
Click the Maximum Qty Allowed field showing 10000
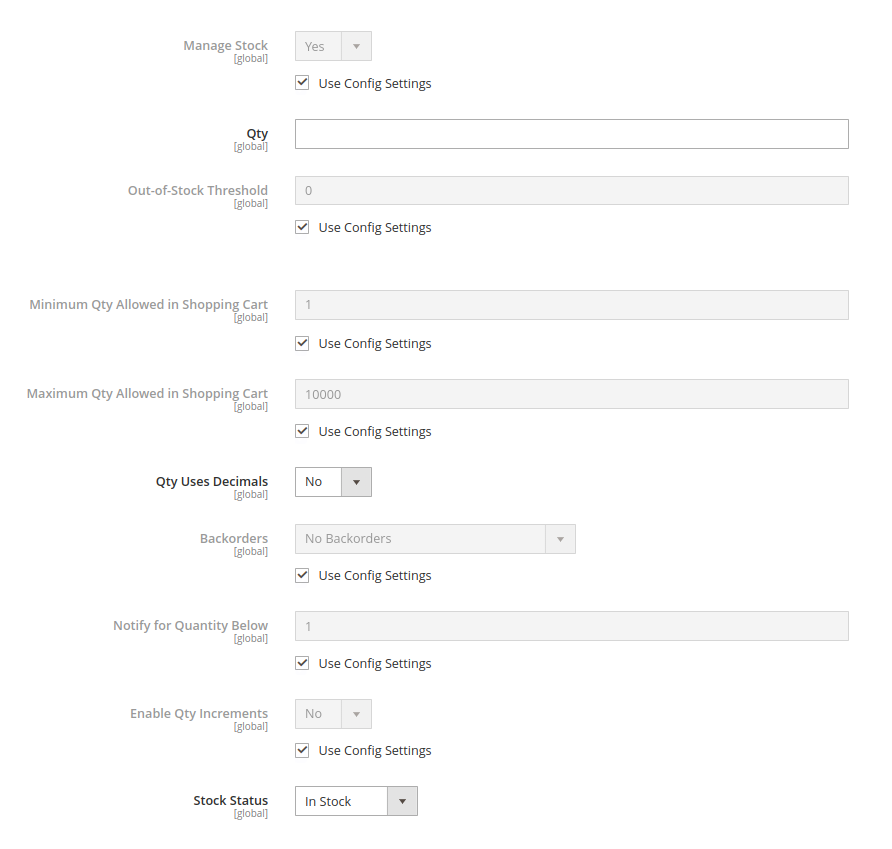point(572,394)
